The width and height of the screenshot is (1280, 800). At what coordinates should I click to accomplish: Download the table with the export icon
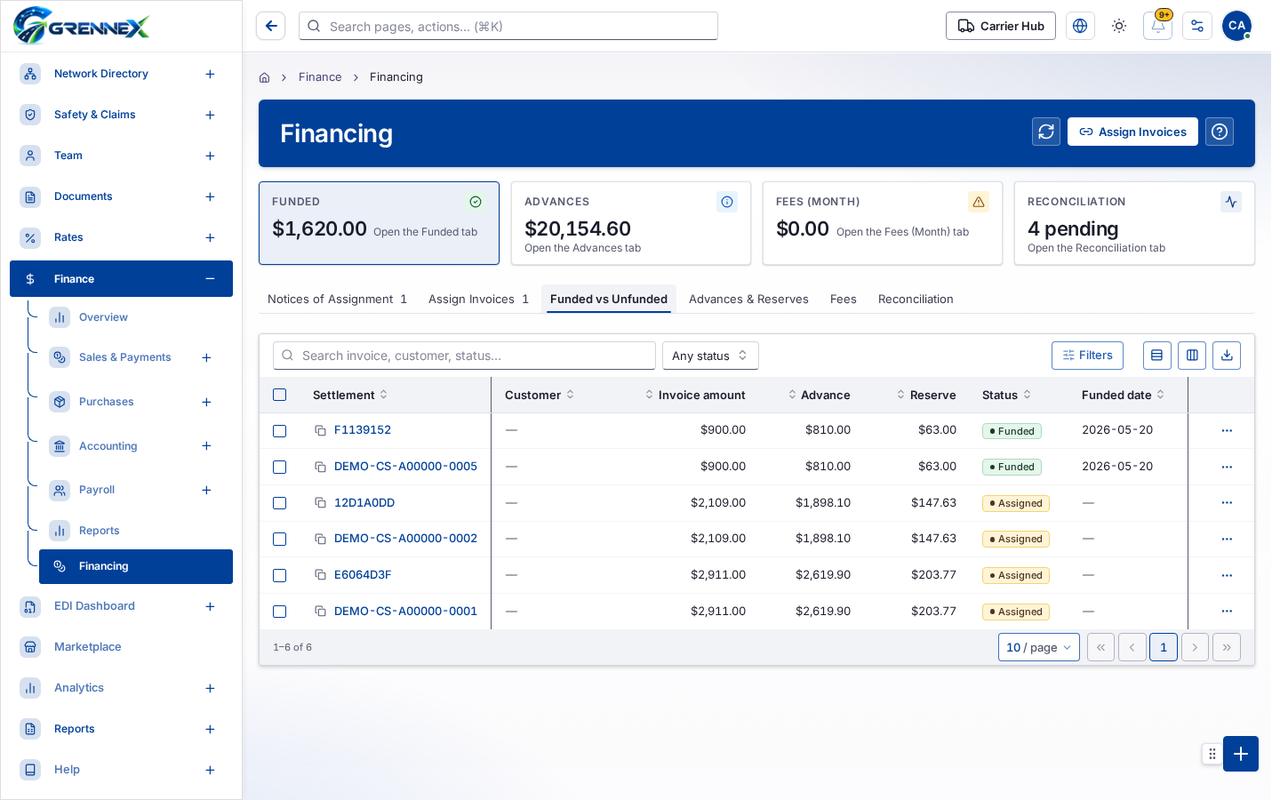1227,355
